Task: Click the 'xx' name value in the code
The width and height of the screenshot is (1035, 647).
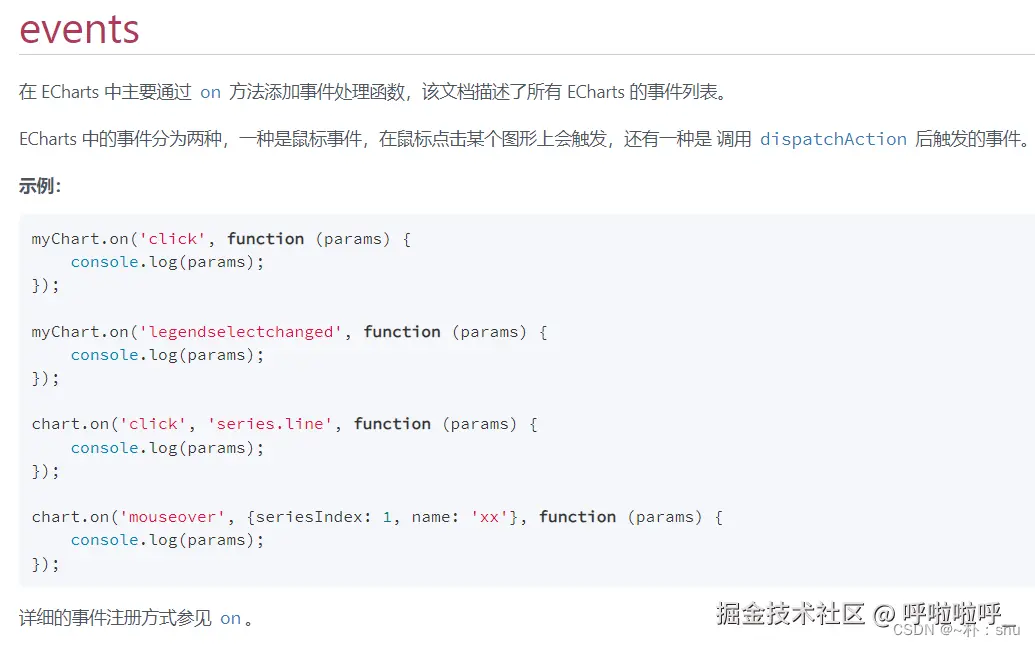Action: coord(489,517)
